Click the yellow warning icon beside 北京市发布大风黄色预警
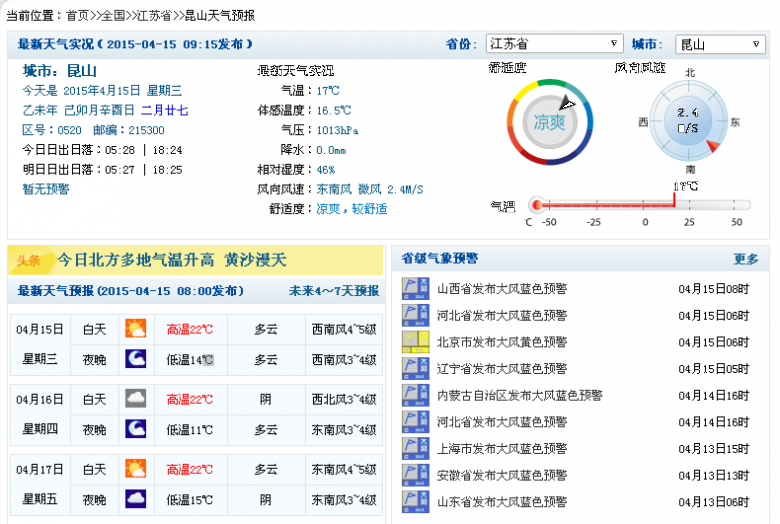 coord(415,342)
